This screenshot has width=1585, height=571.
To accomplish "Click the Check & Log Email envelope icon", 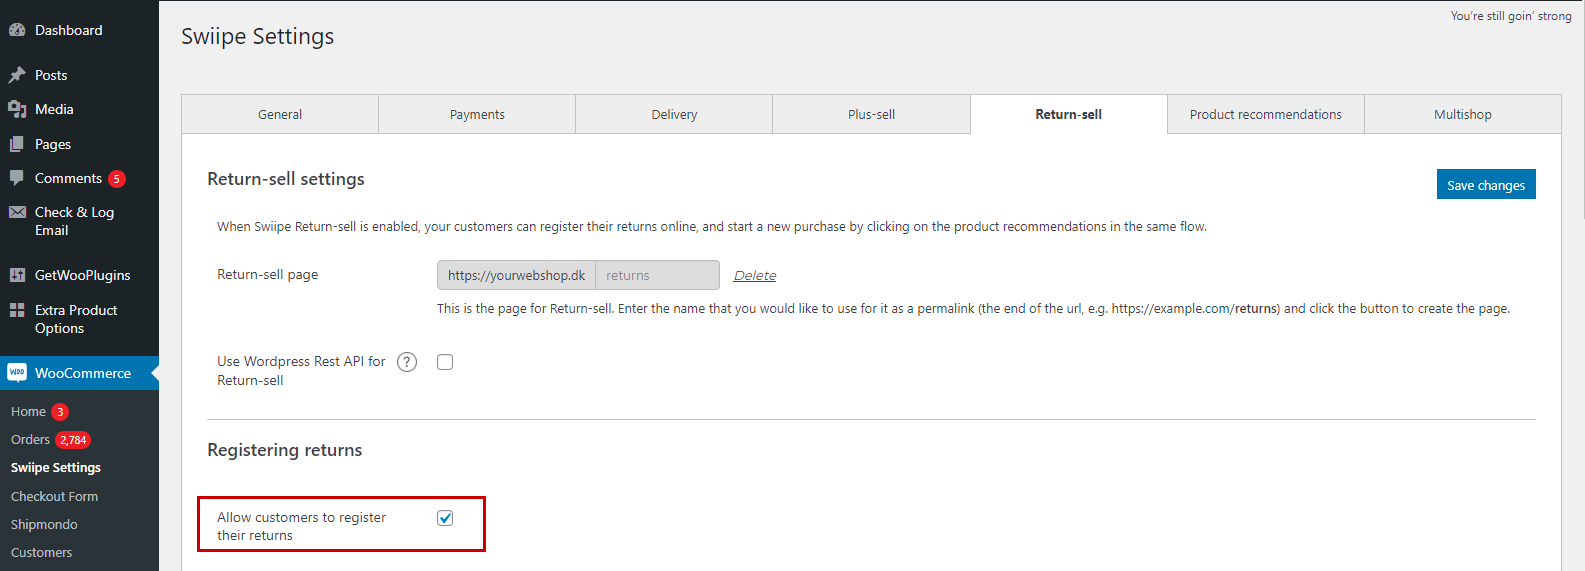I will coord(17,212).
